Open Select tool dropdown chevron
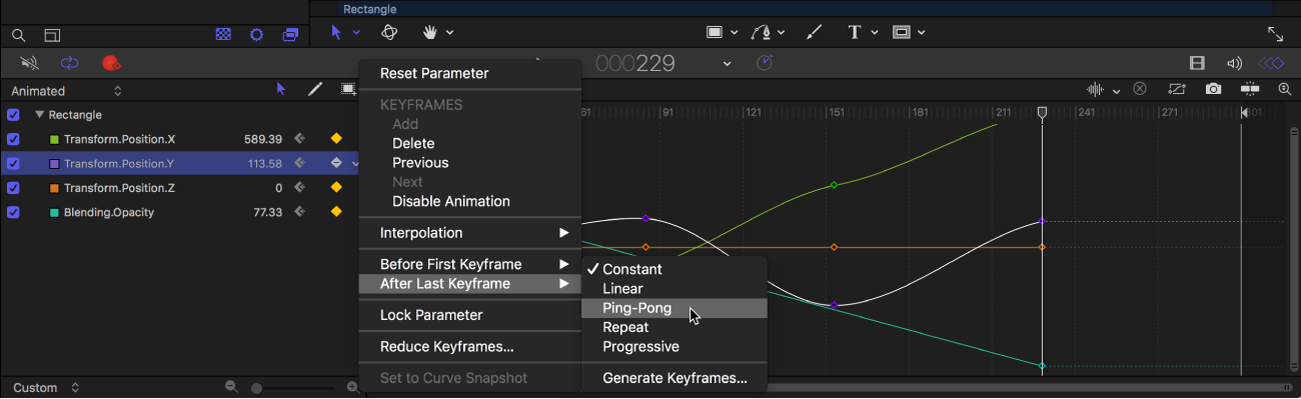Image resolution: width=1301 pixels, height=399 pixels. [x=356, y=33]
